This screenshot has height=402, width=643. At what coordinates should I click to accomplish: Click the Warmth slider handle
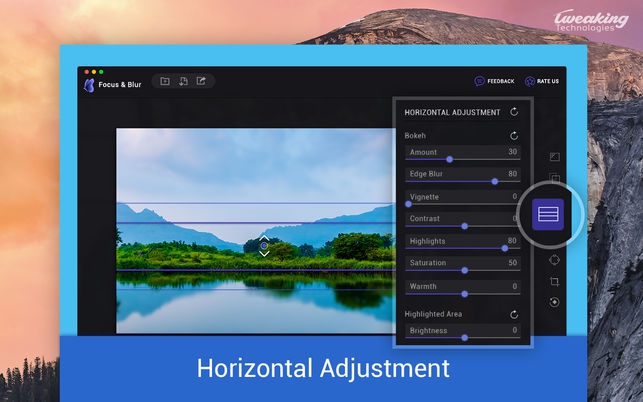click(x=465, y=294)
